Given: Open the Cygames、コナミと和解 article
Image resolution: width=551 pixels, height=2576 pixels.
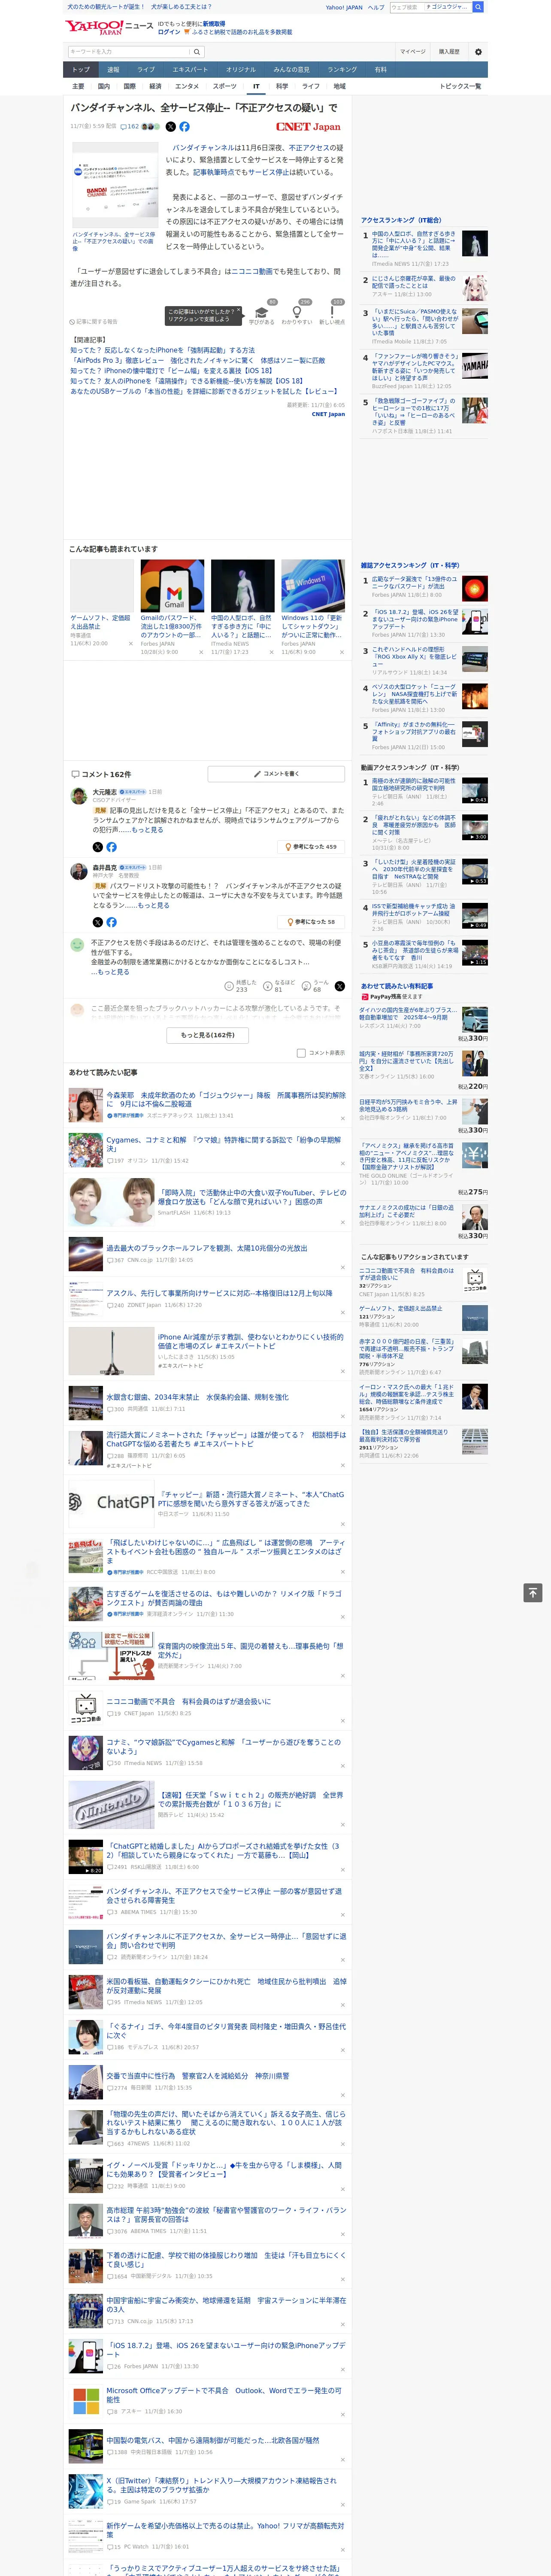Looking at the screenshot, I should point(224,1144).
